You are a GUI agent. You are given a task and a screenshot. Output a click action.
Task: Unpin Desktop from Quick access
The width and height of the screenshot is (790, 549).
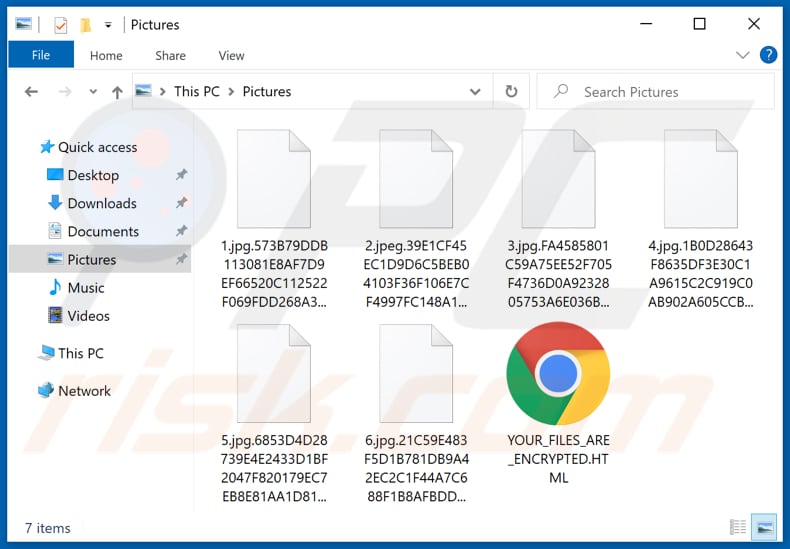(x=181, y=175)
